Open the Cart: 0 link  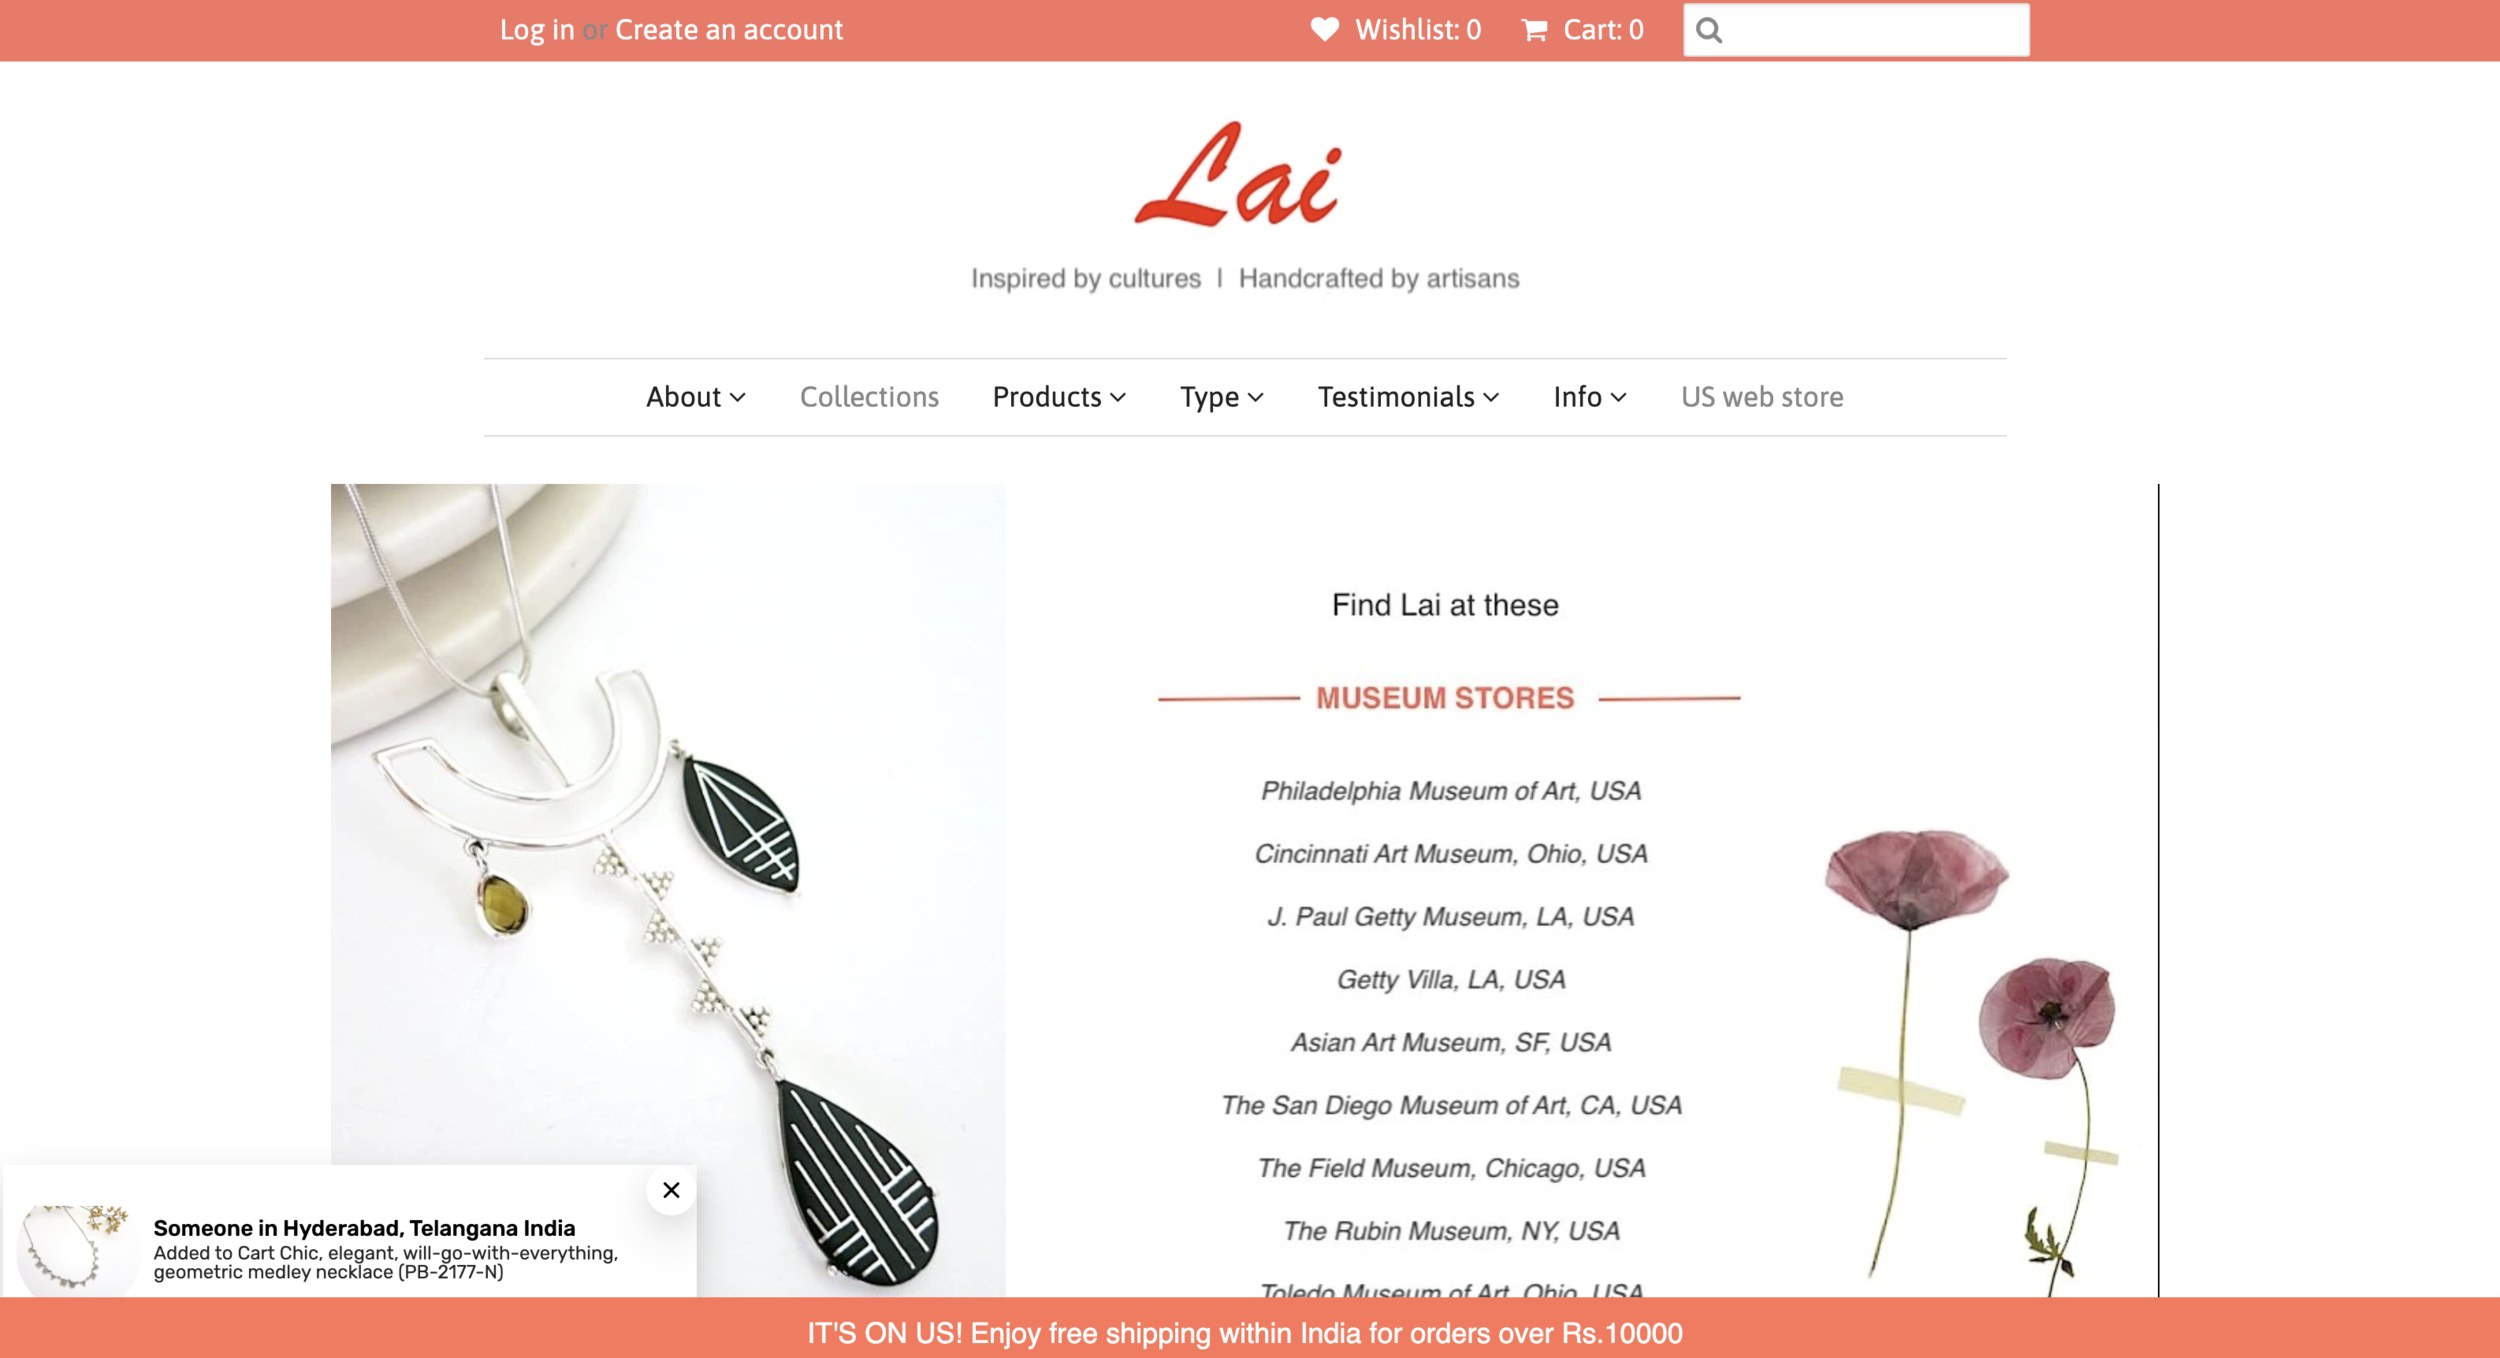[x=1582, y=30]
